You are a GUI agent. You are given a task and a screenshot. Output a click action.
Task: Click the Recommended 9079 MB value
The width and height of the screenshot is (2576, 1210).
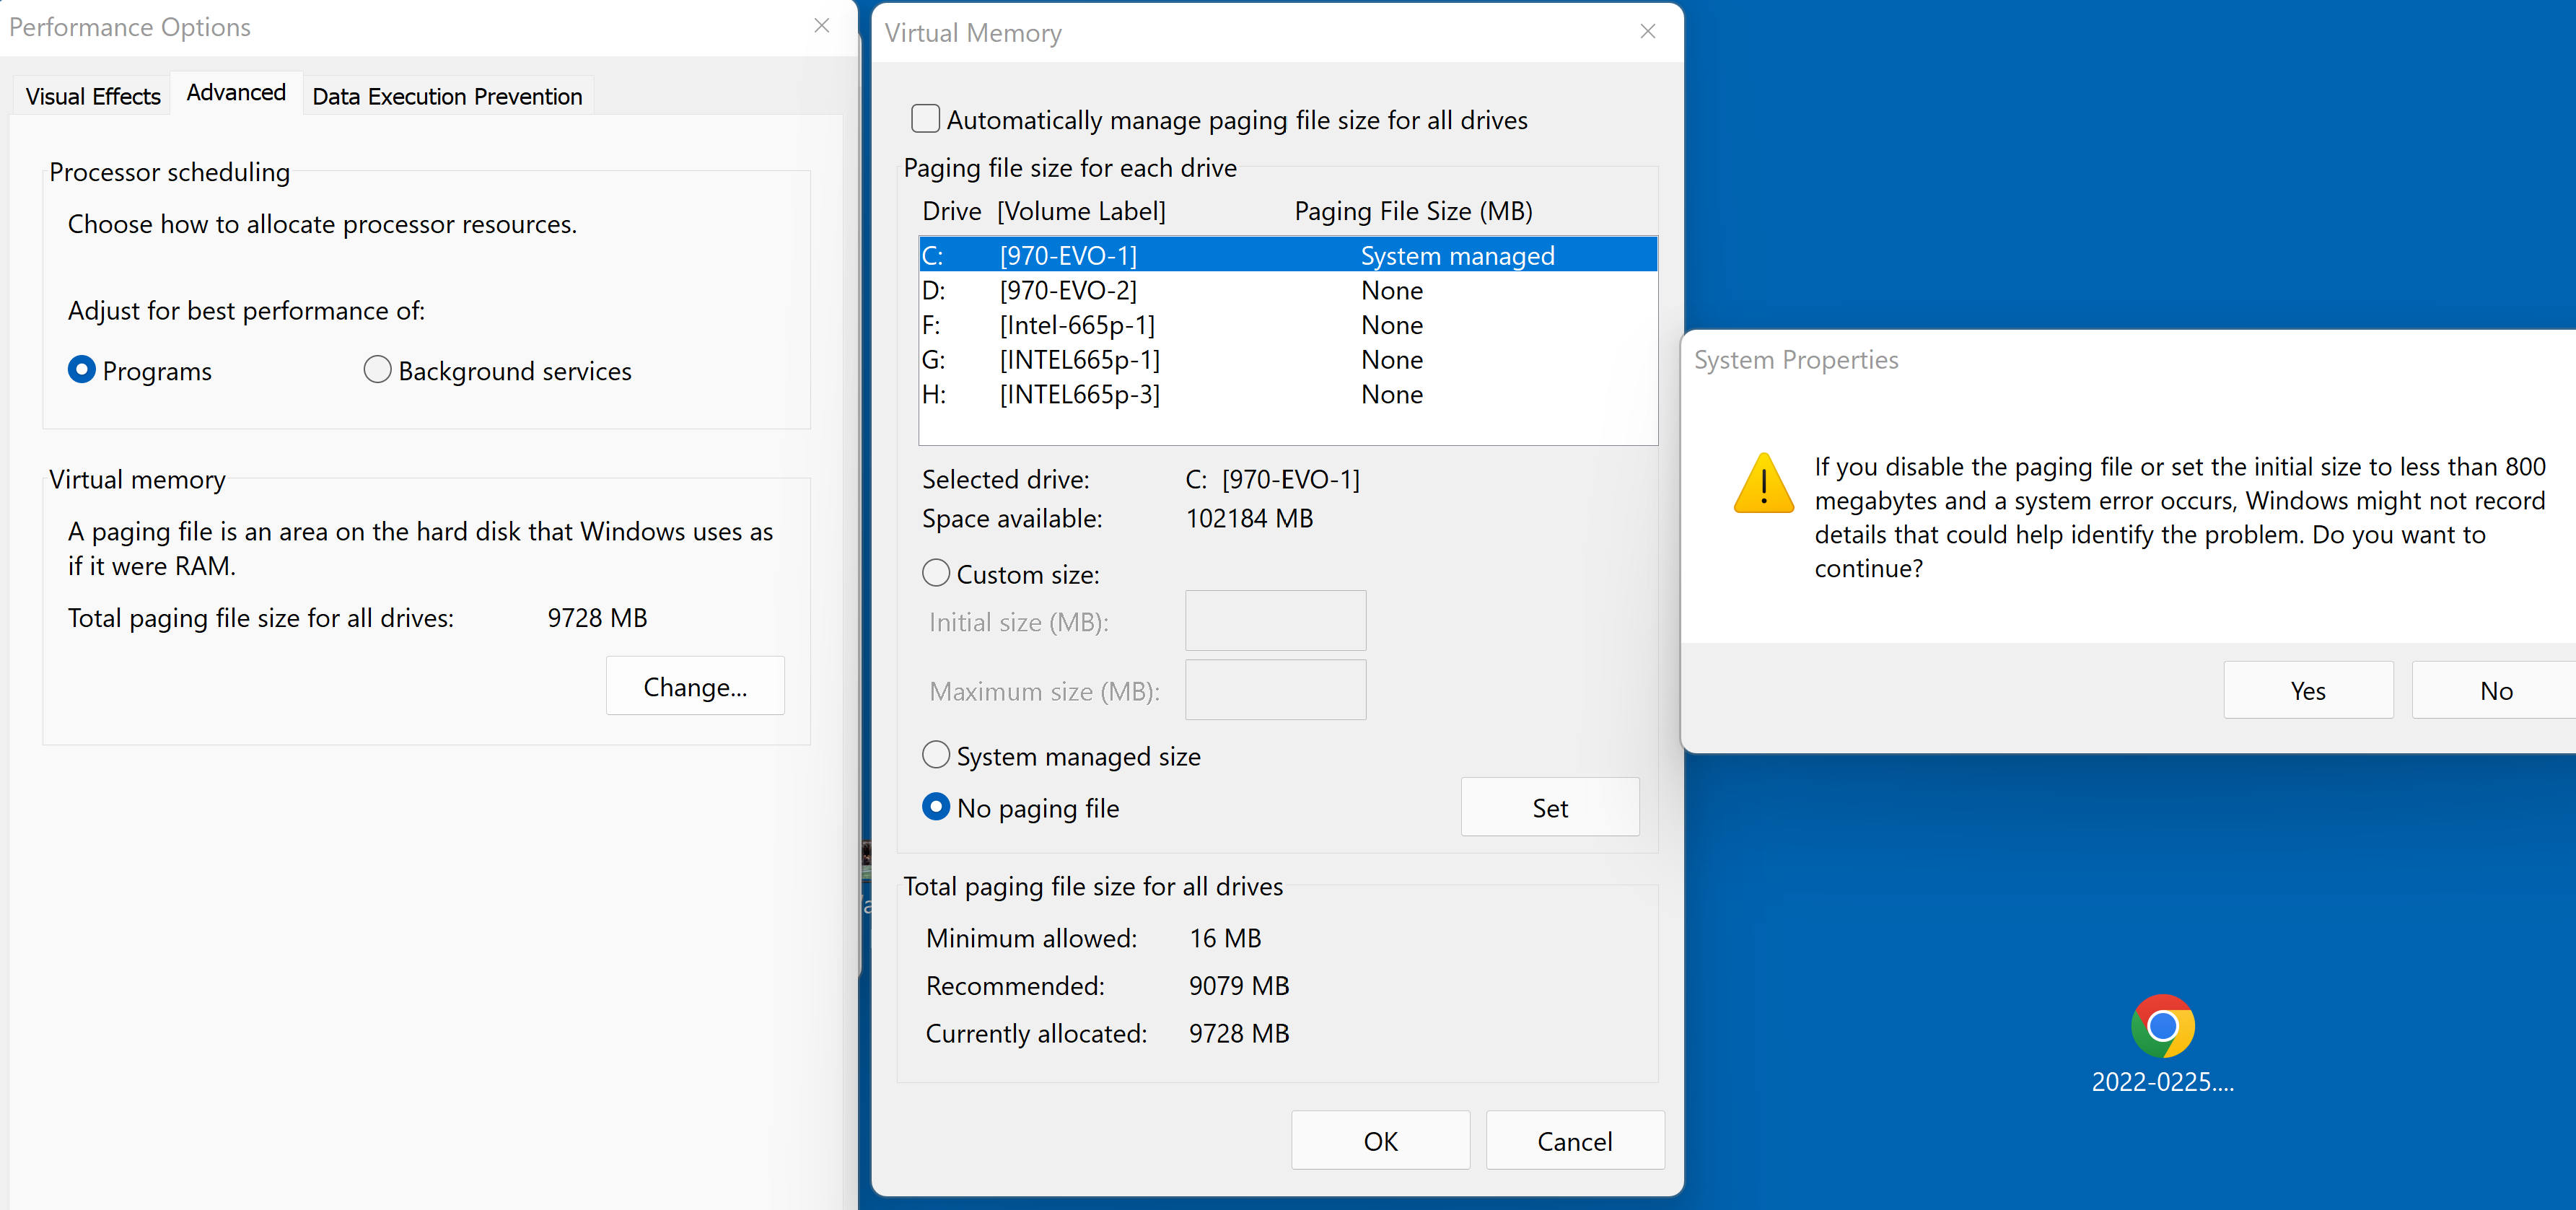[1238, 986]
